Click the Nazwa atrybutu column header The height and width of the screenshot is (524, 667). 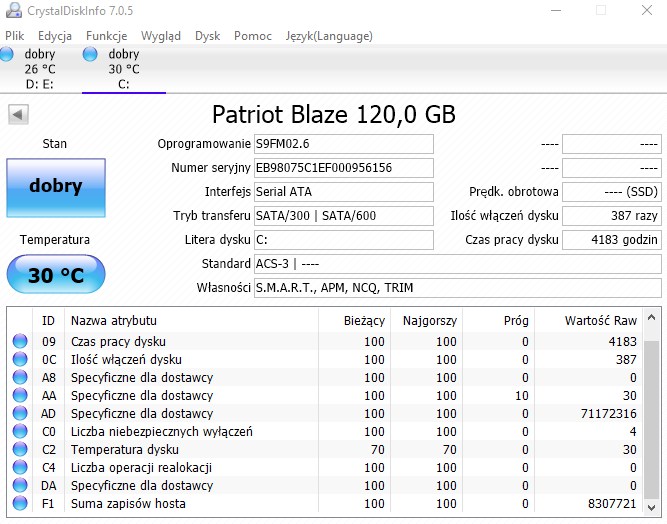tap(191, 320)
